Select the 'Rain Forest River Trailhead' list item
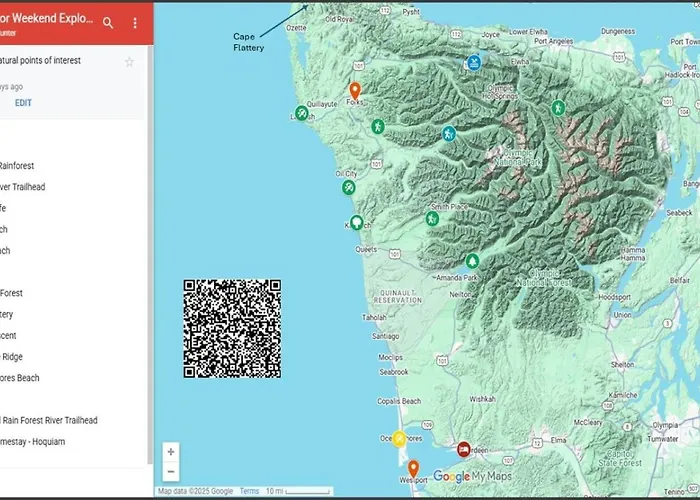Screen dimensions: 700x500 49,421
